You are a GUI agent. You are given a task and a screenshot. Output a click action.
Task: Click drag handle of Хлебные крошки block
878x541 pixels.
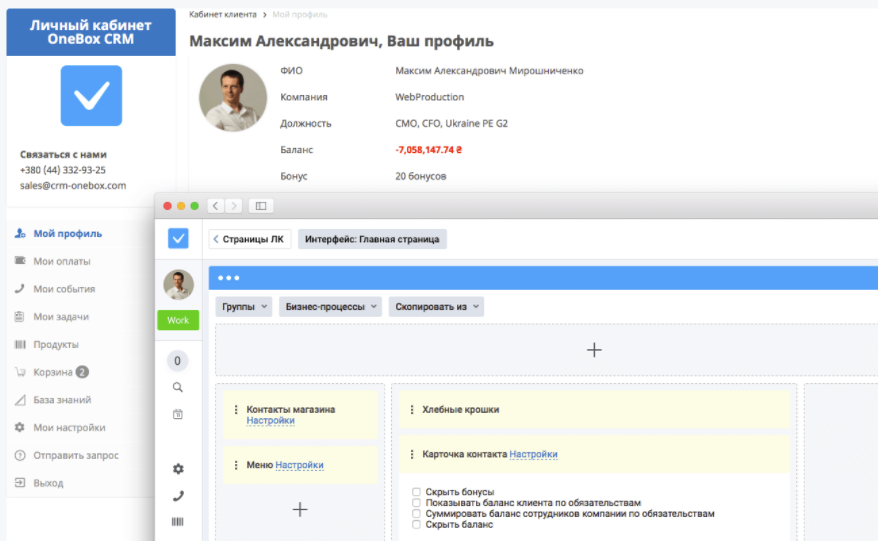[x=412, y=410]
